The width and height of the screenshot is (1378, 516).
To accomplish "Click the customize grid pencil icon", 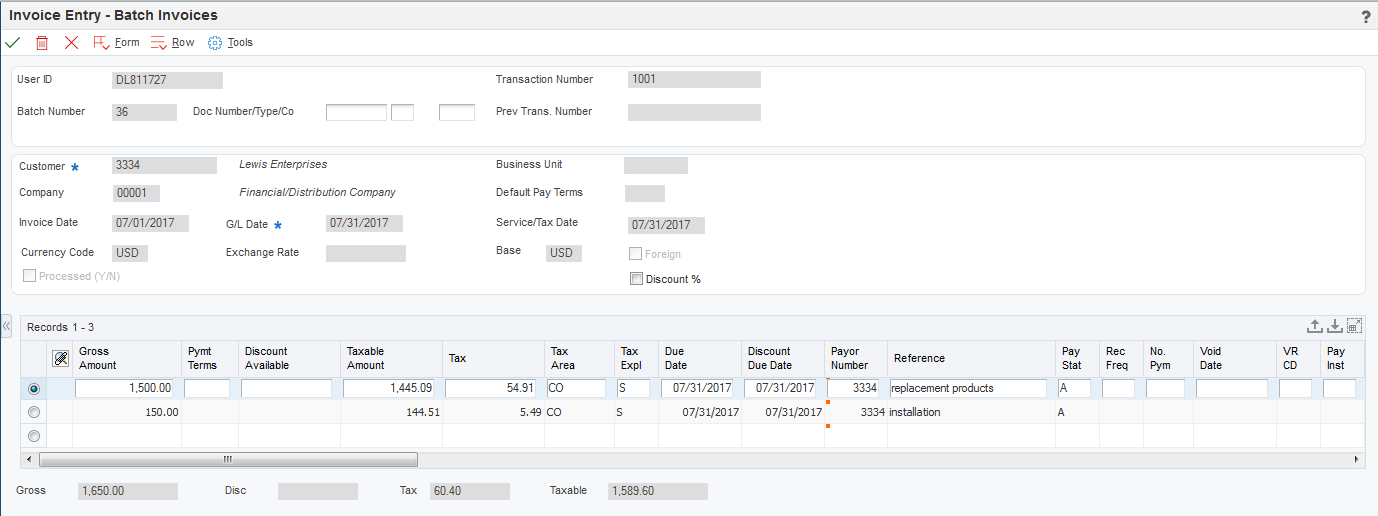I will [x=60, y=358].
